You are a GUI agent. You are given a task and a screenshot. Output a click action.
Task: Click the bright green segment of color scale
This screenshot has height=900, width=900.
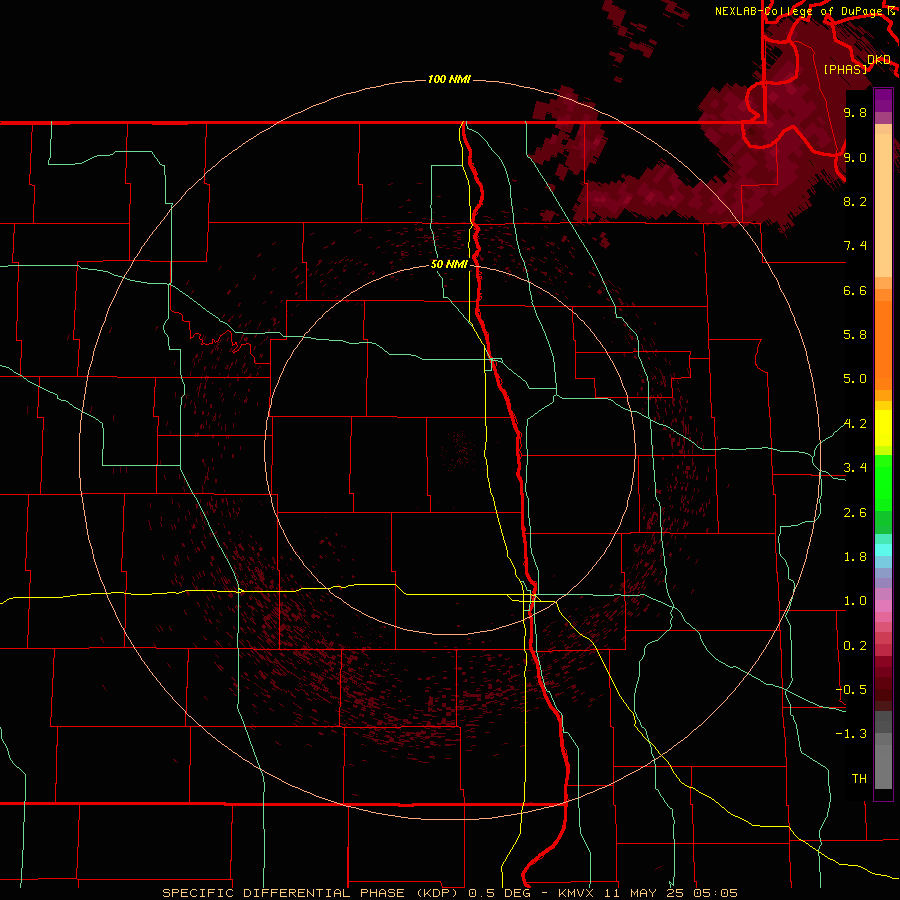click(x=883, y=483)
